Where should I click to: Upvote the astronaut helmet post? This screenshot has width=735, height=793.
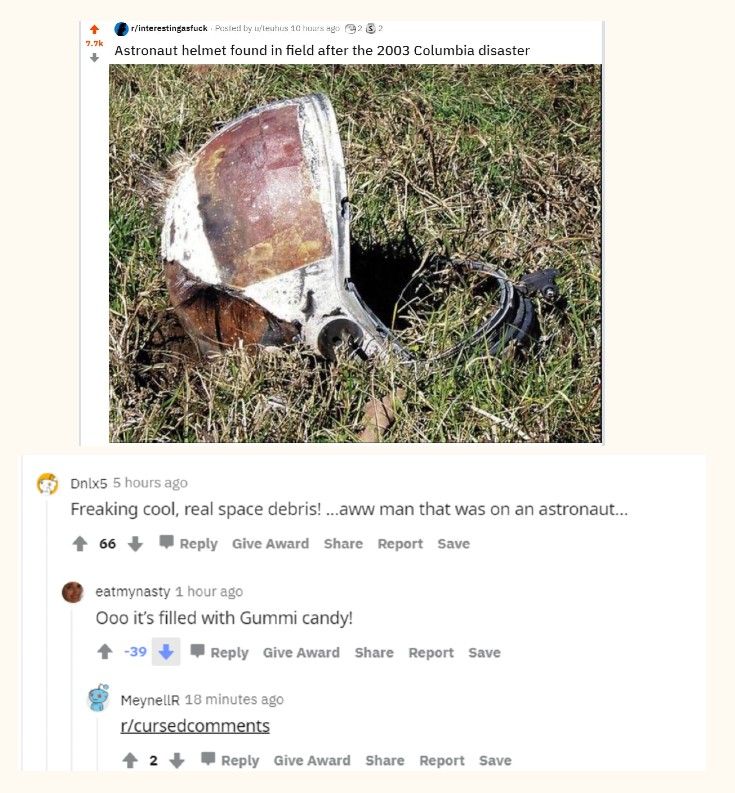click(94, 29)
